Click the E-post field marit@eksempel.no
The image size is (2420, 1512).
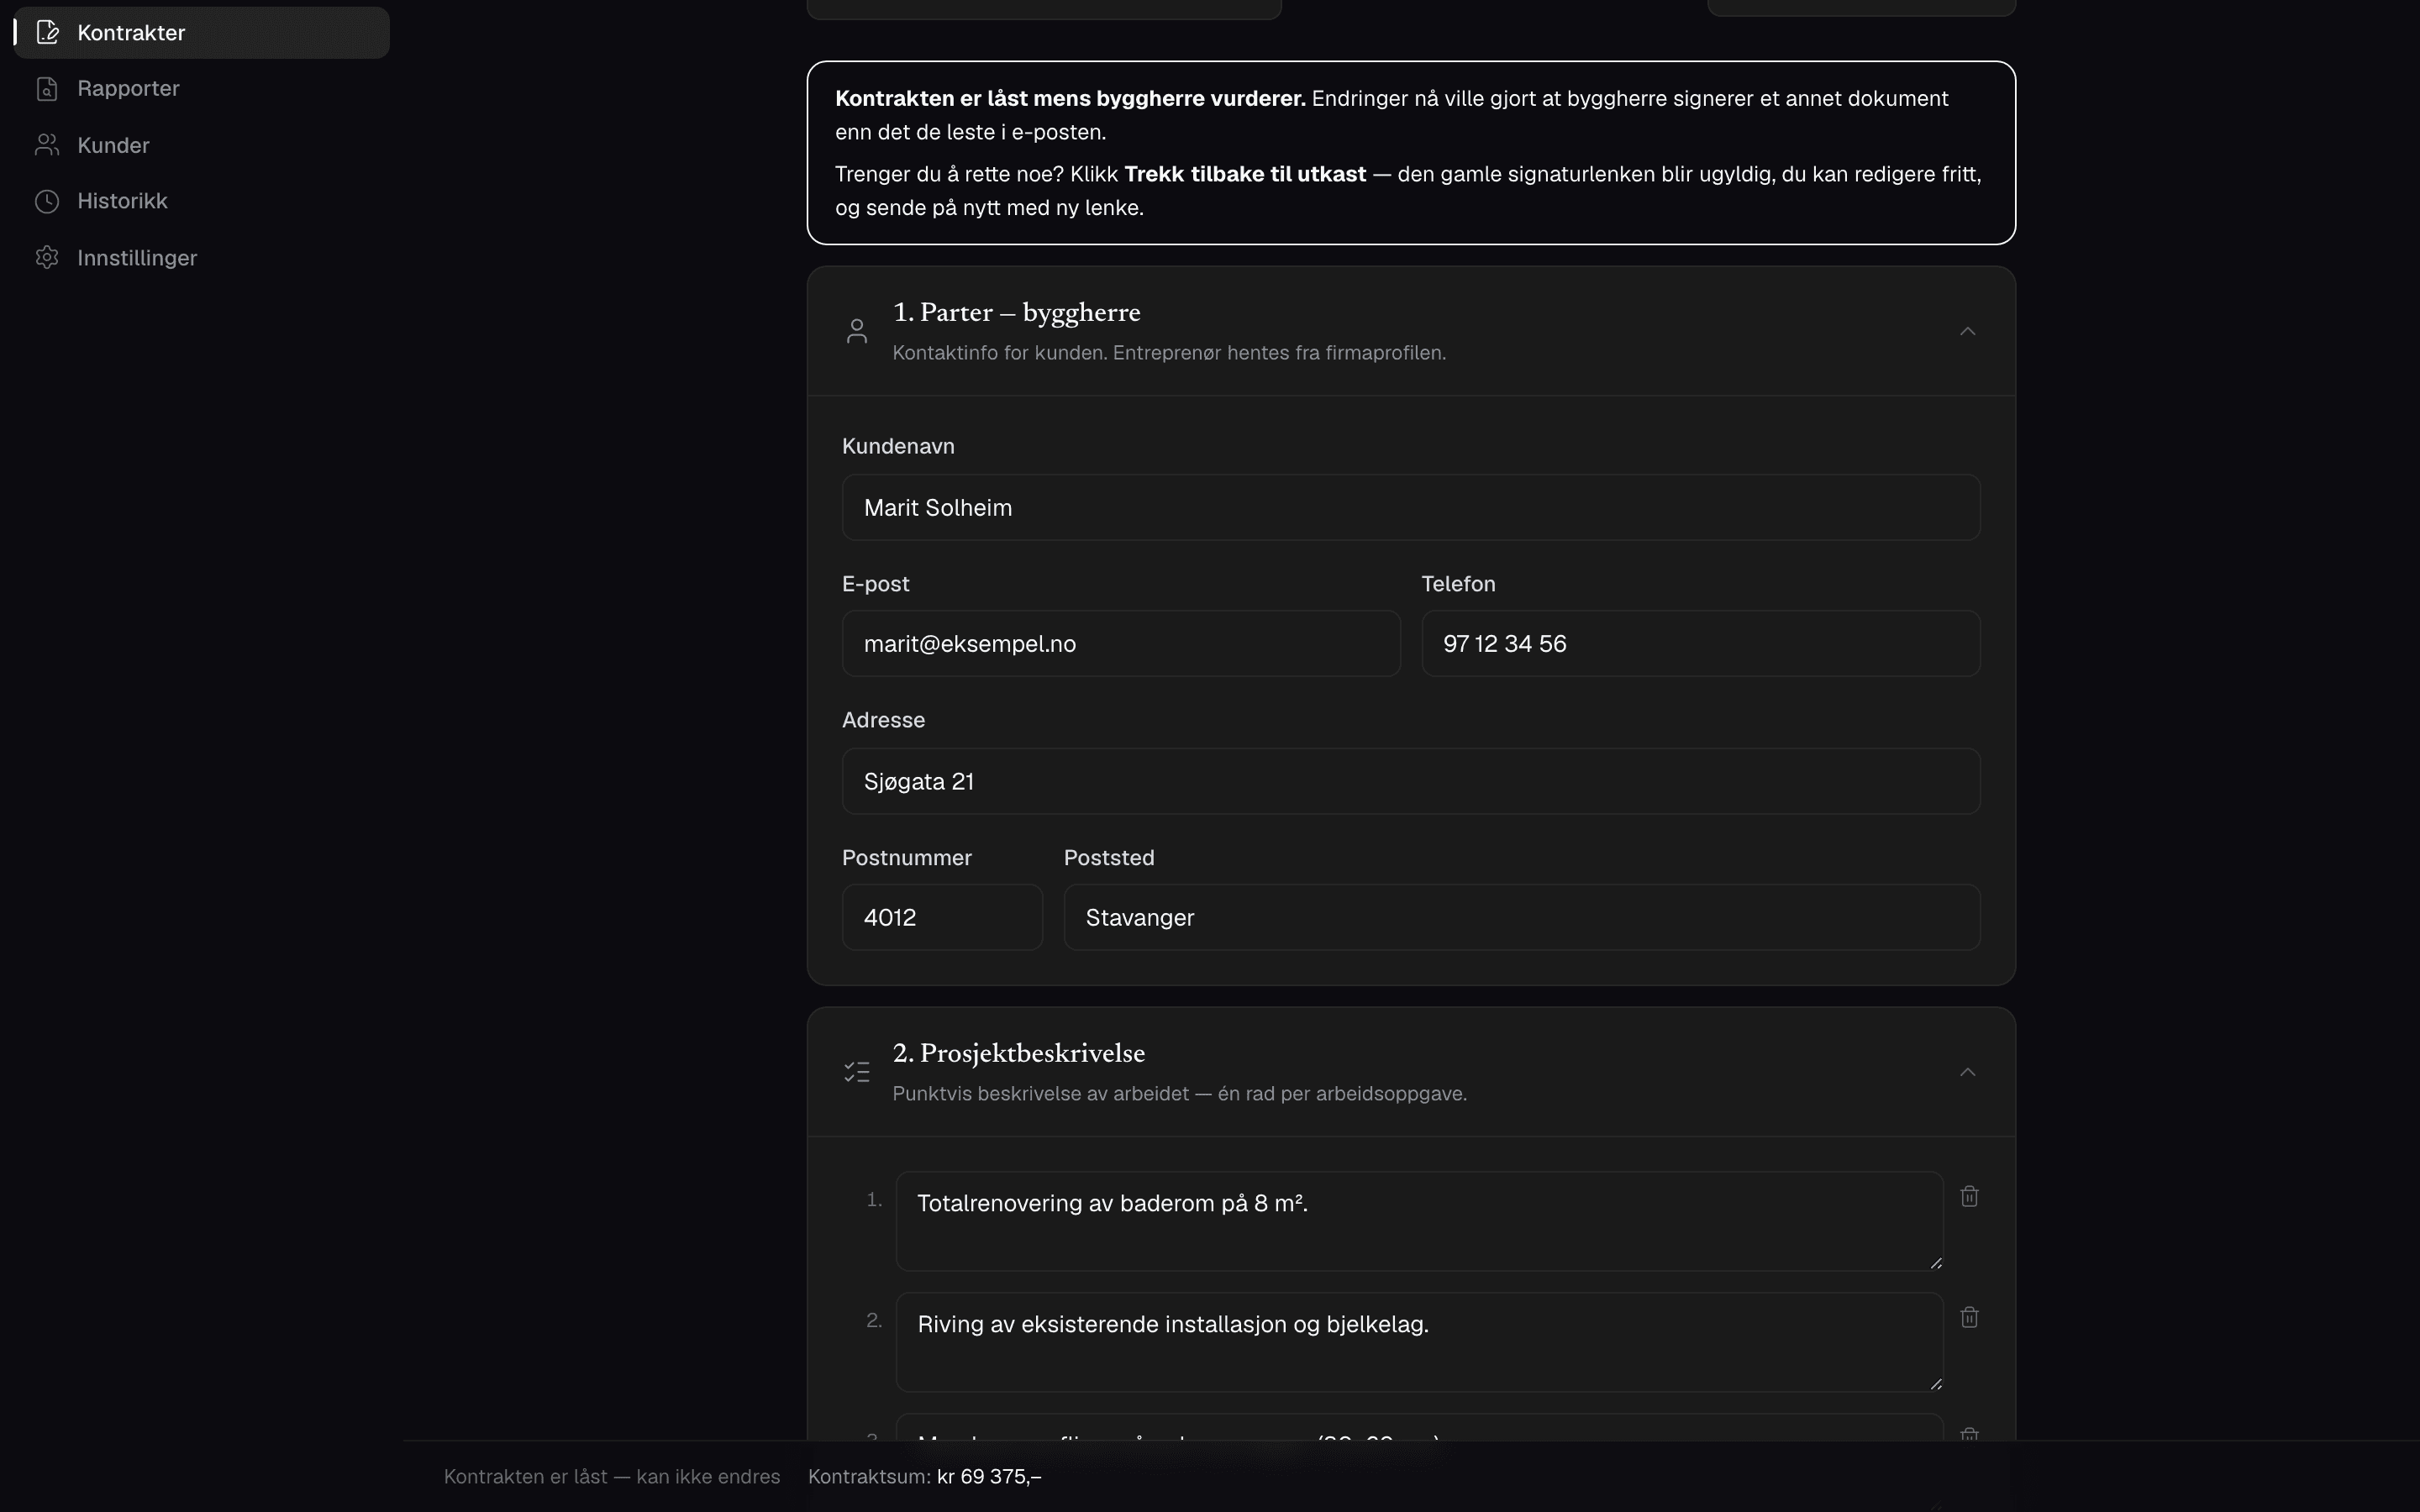[1121, 644]
